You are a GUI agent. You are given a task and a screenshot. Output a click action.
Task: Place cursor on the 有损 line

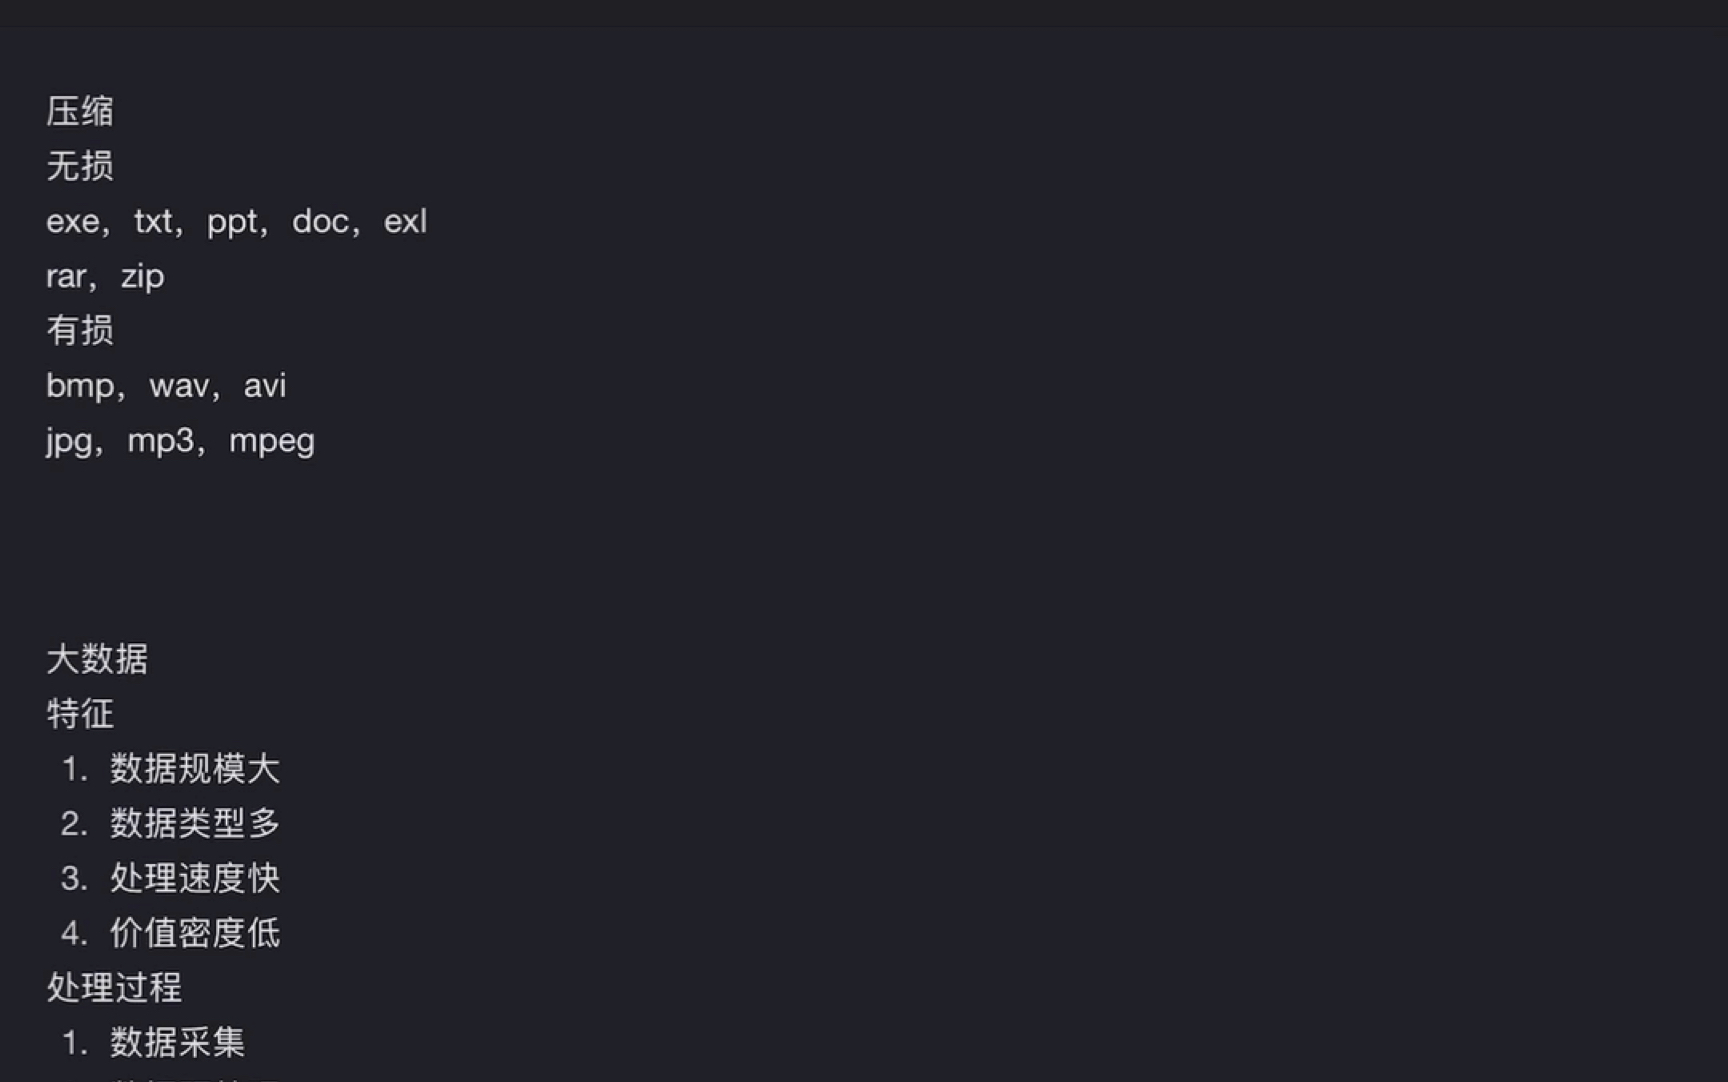pyautogui.click(x=80, y=330)
